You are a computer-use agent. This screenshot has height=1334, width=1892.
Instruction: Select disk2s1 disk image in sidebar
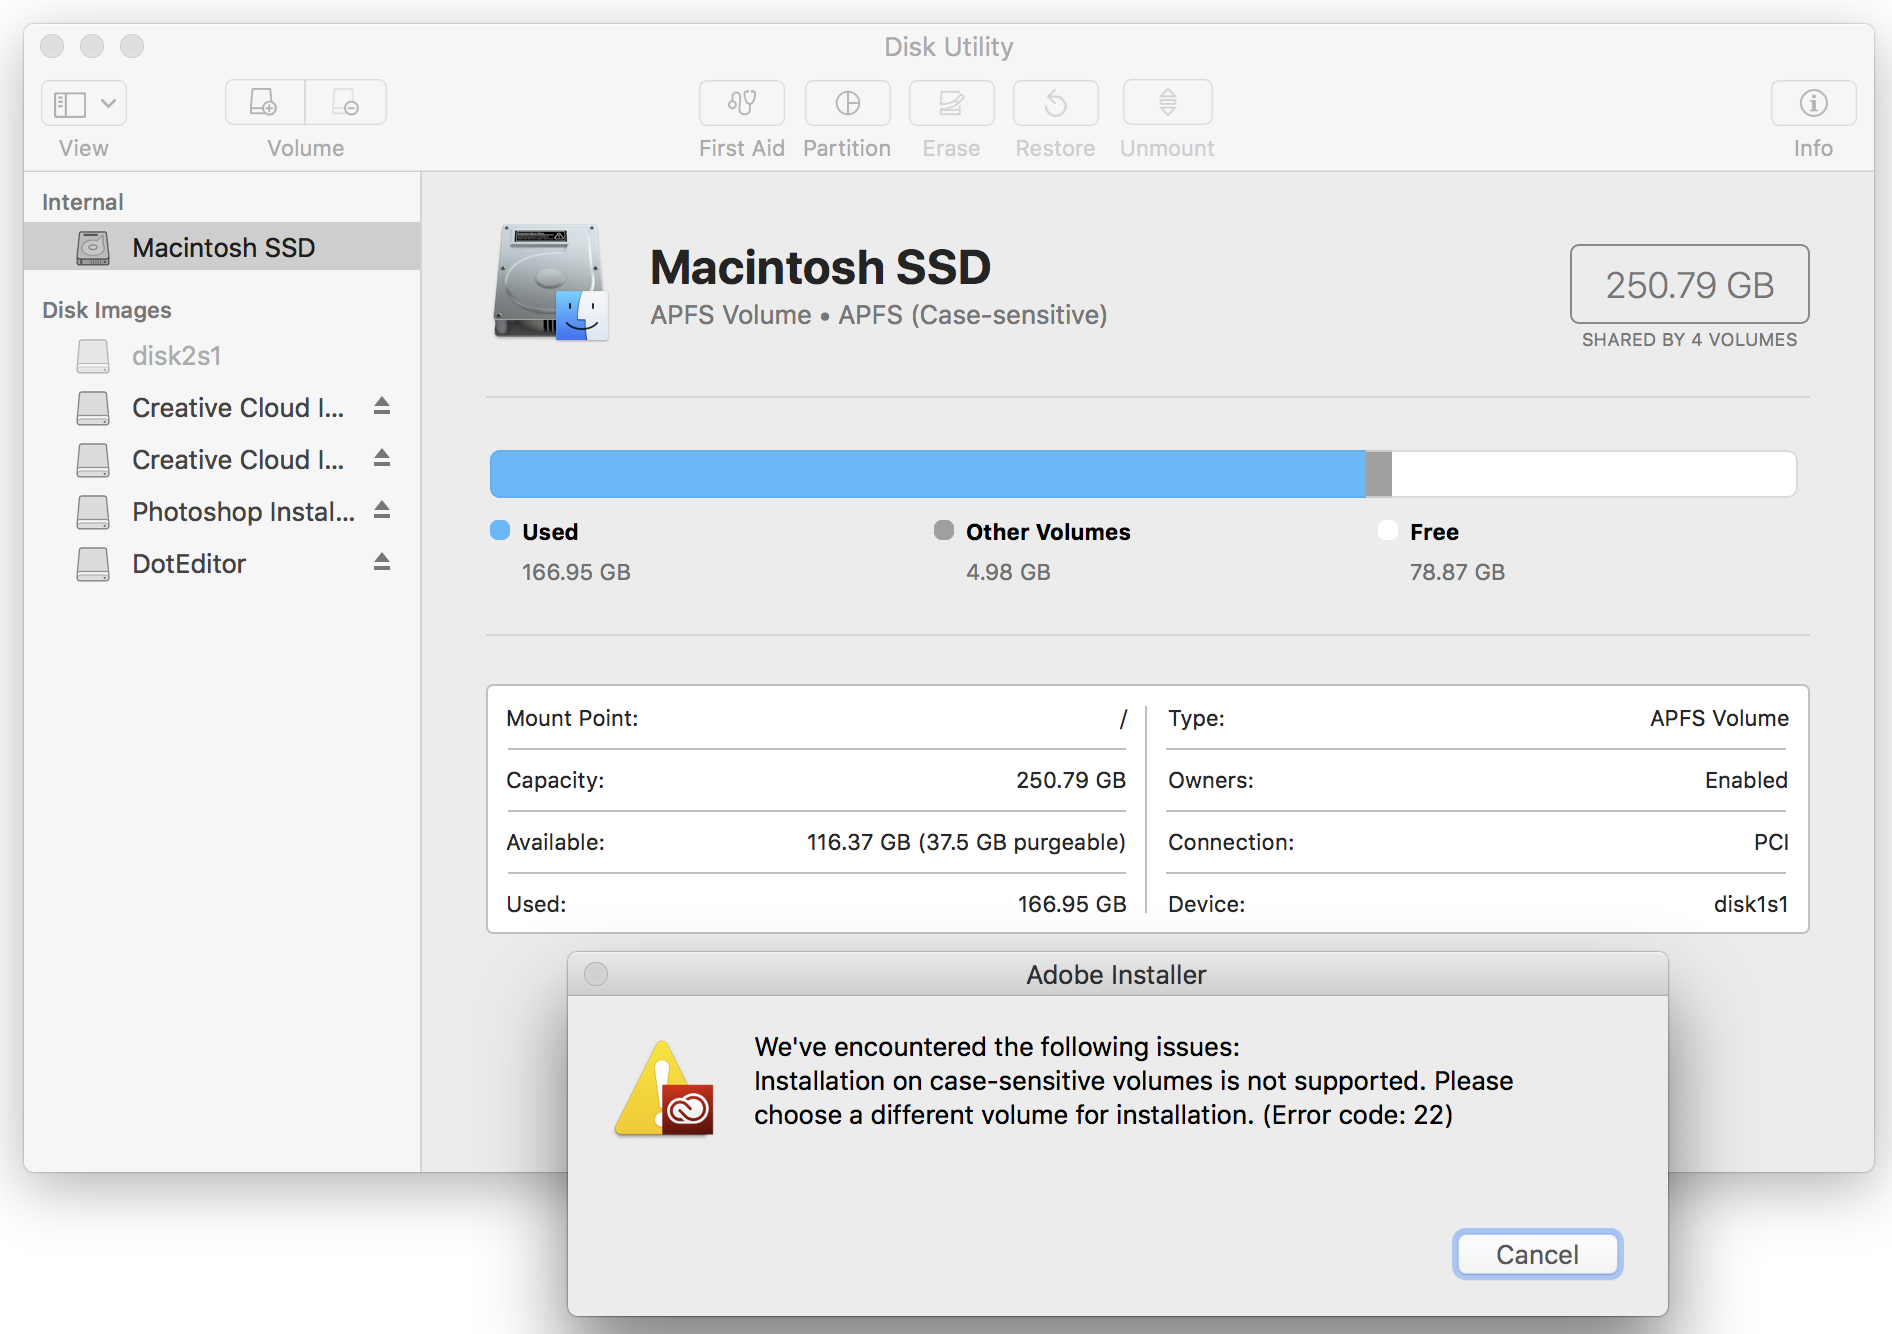pos(222,356)
